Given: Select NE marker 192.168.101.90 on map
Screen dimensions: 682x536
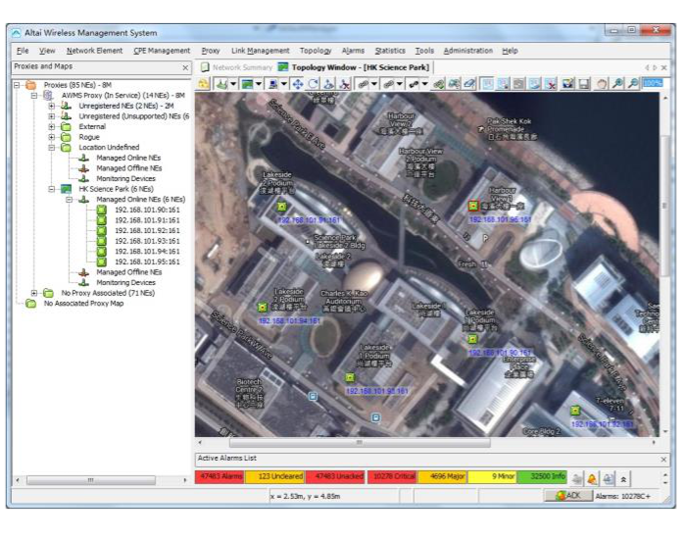Looking at the screenshot, I should (473, 338).
